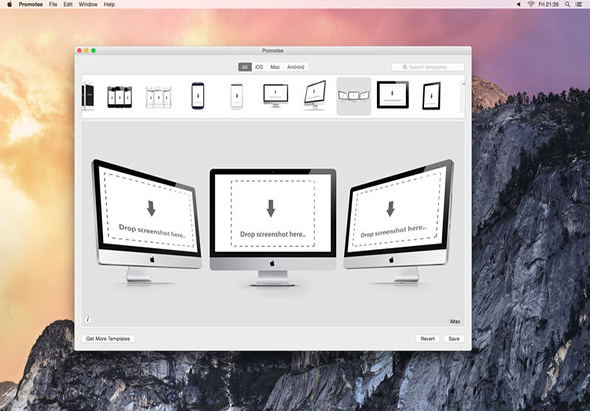Filter templates by iOS

259,67
